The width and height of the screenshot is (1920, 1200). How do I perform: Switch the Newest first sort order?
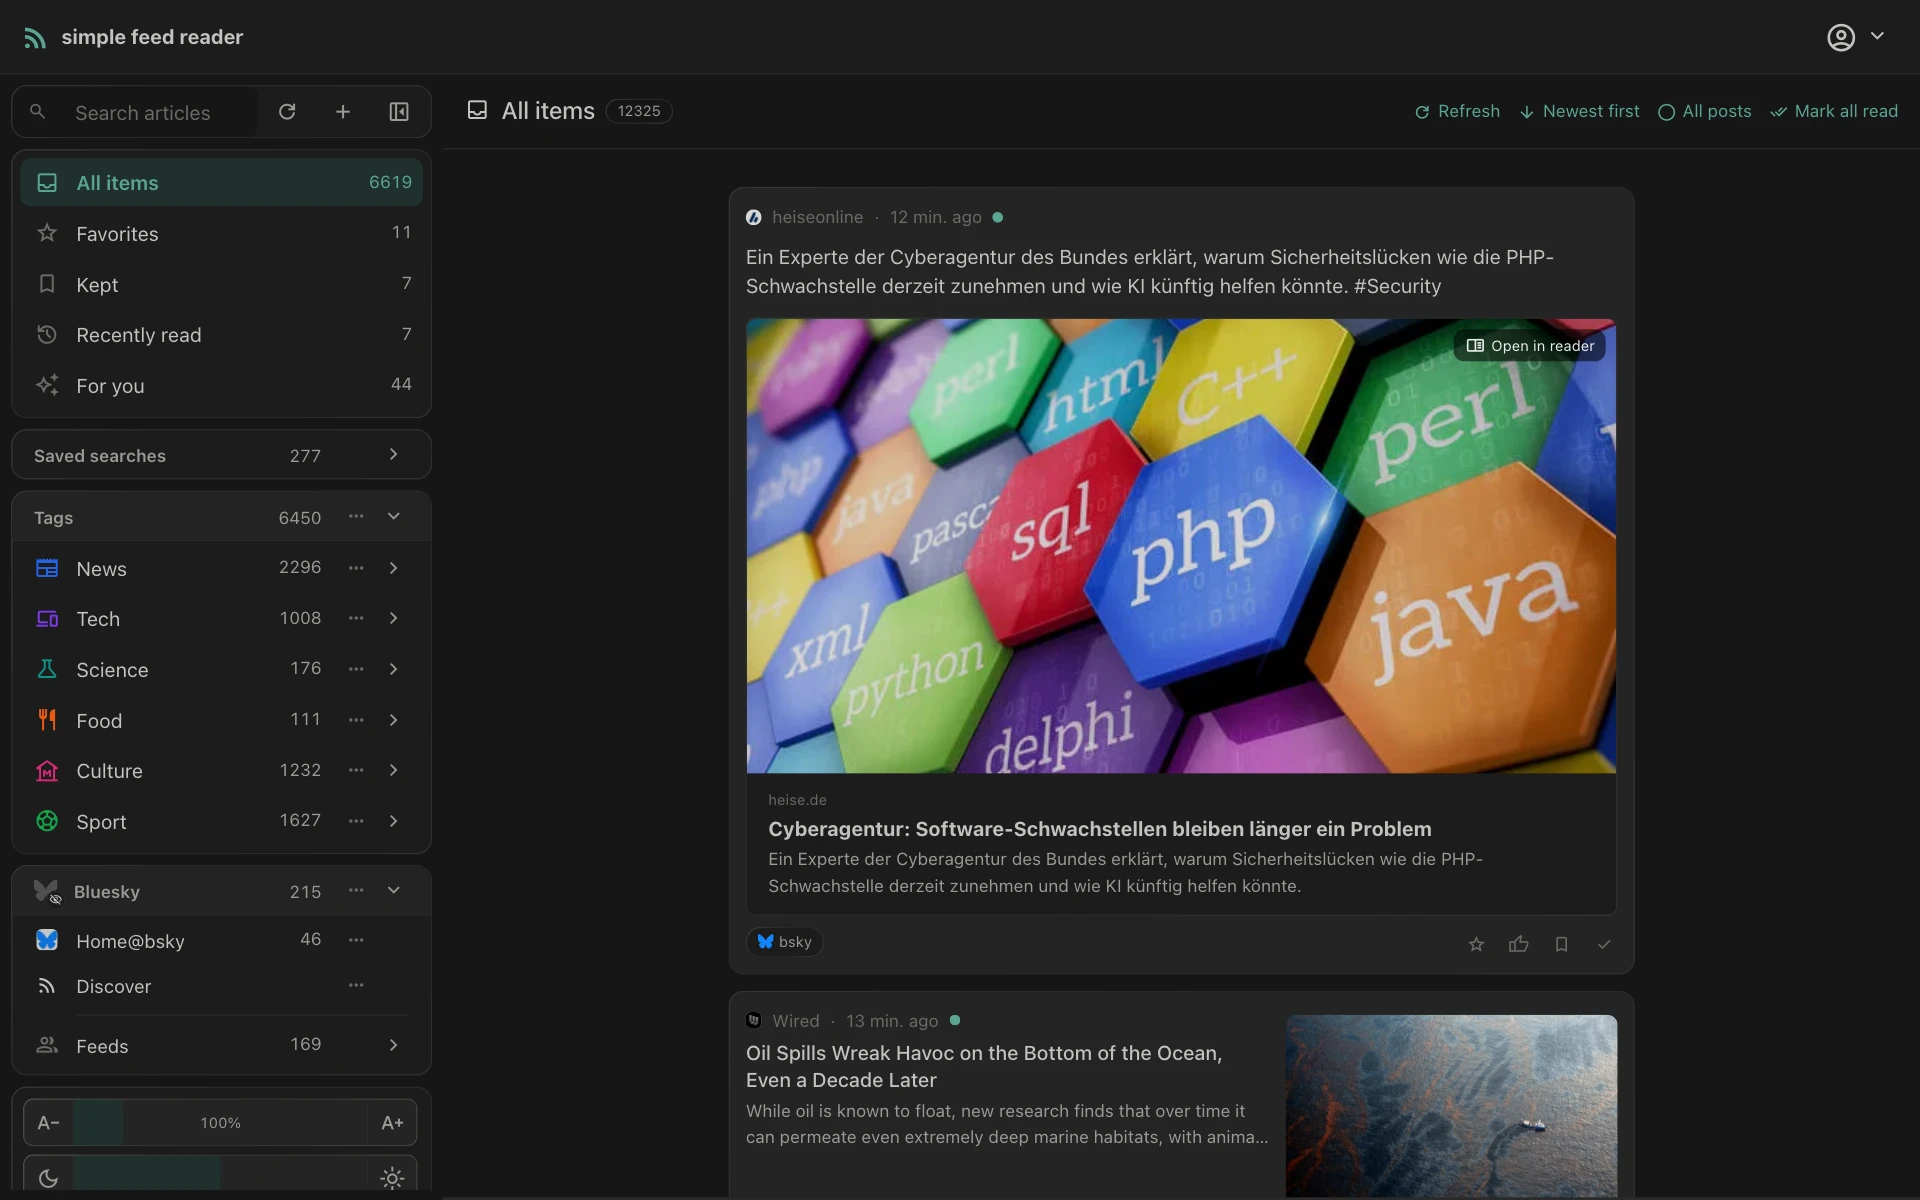point(1579,111)
